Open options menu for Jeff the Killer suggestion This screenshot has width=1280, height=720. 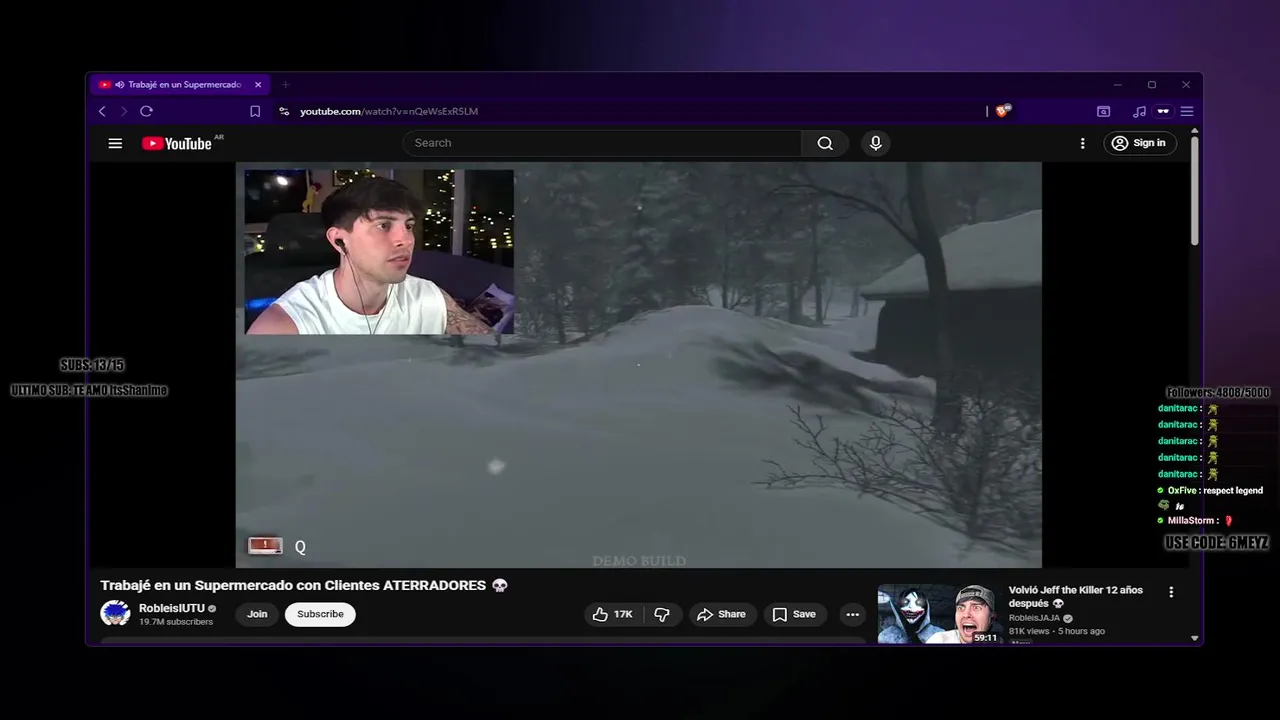[x=1171, y=592]
